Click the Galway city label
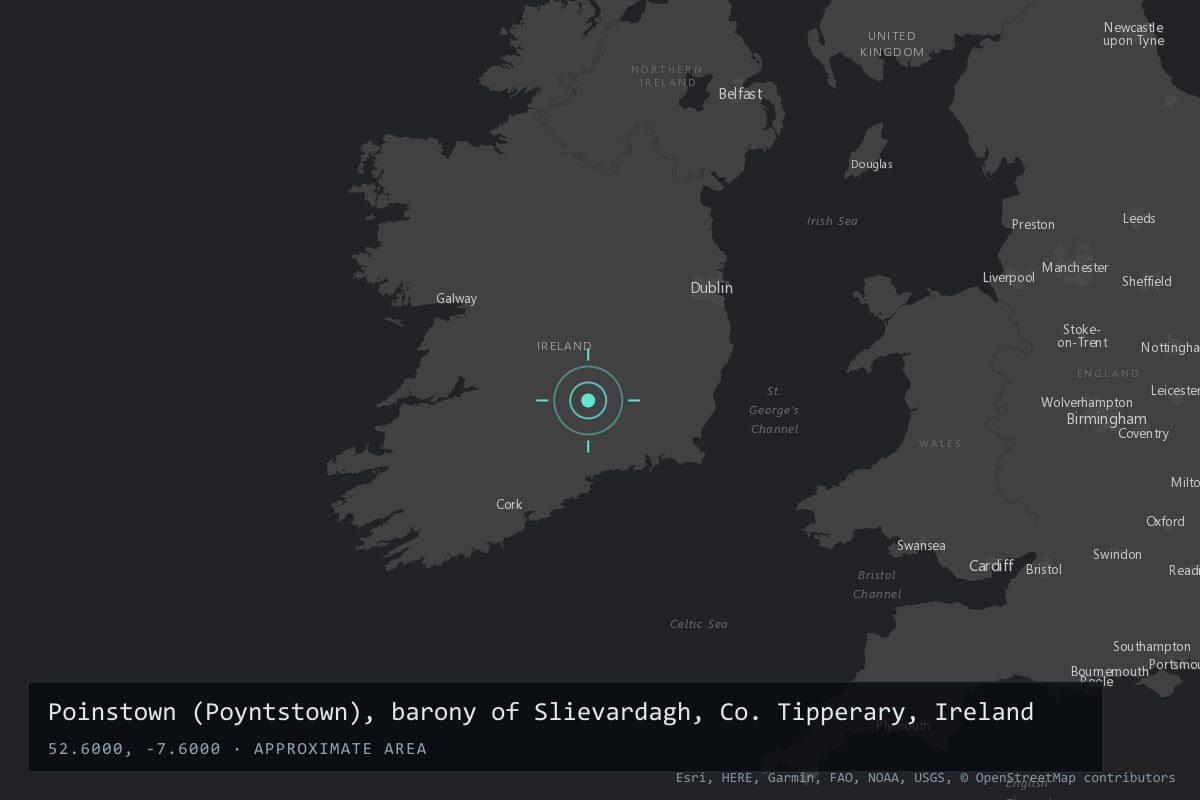1200x800 pixels. [x=456, y=299]
